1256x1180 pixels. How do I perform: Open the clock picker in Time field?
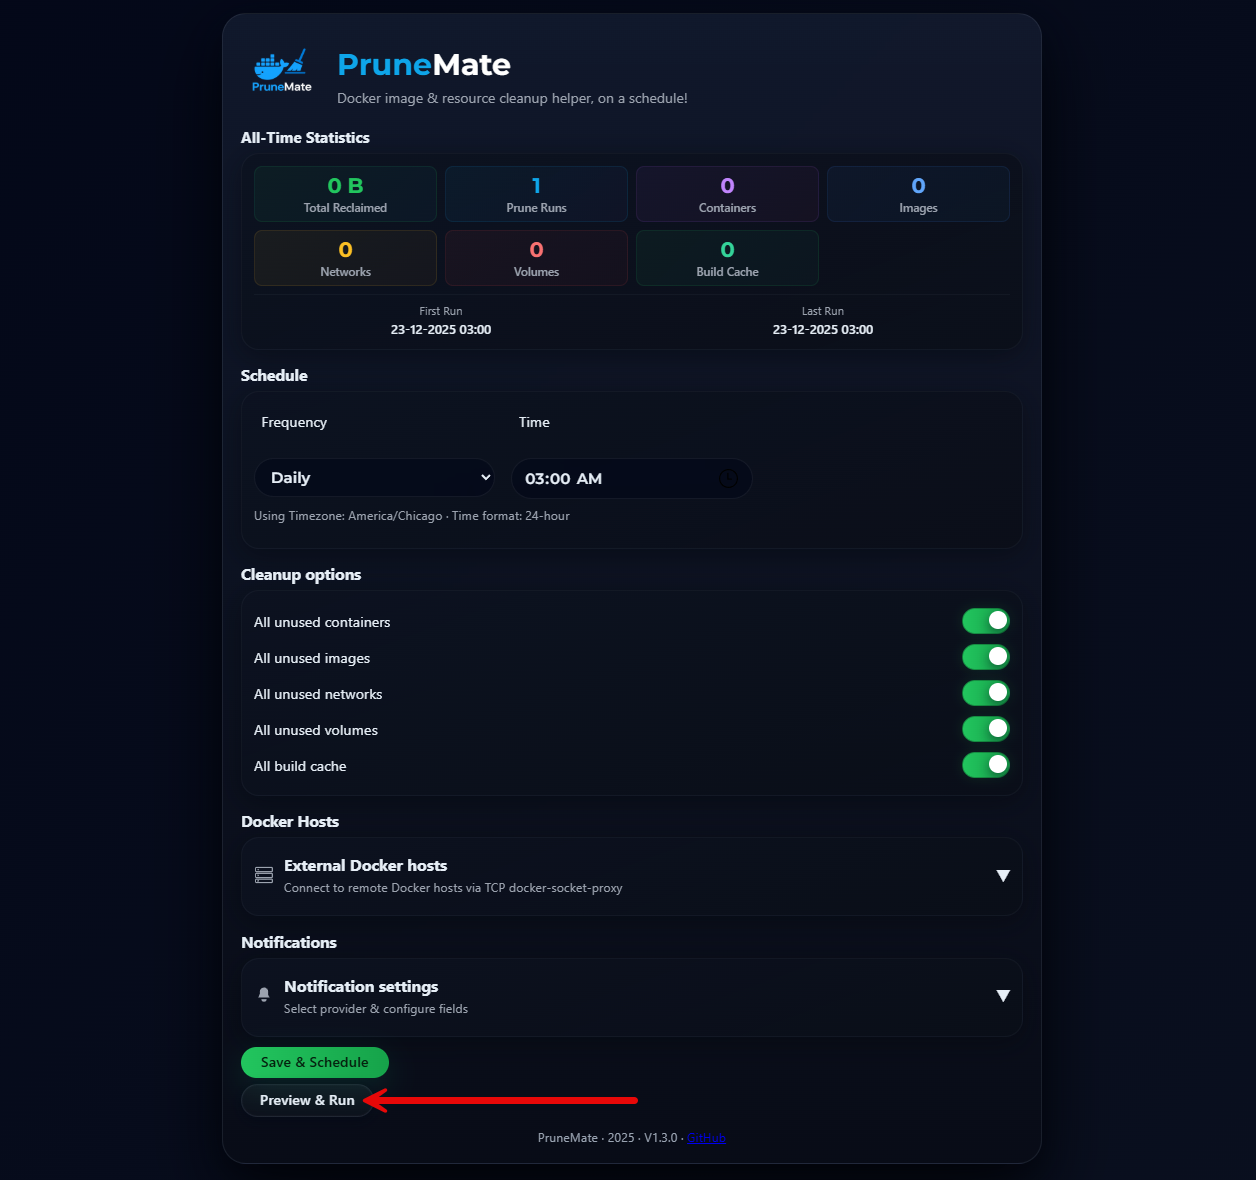click(x=728, y=479)
